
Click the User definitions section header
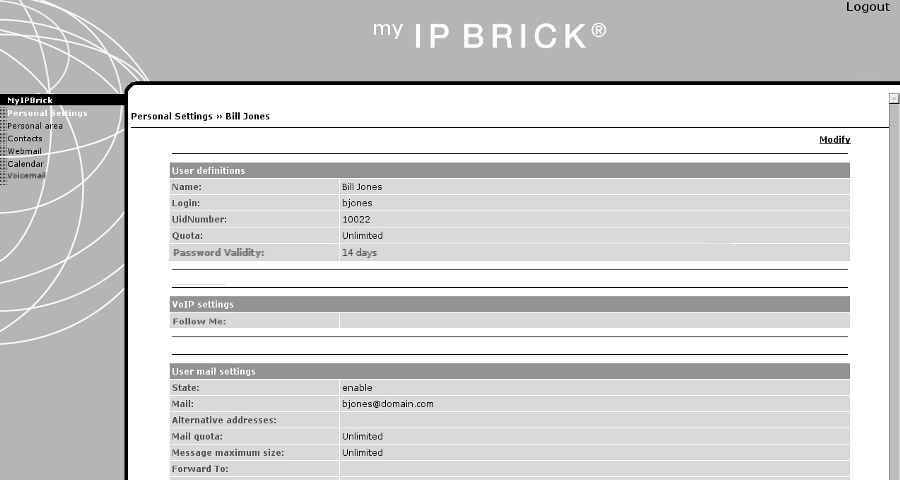tap(510, 171)
